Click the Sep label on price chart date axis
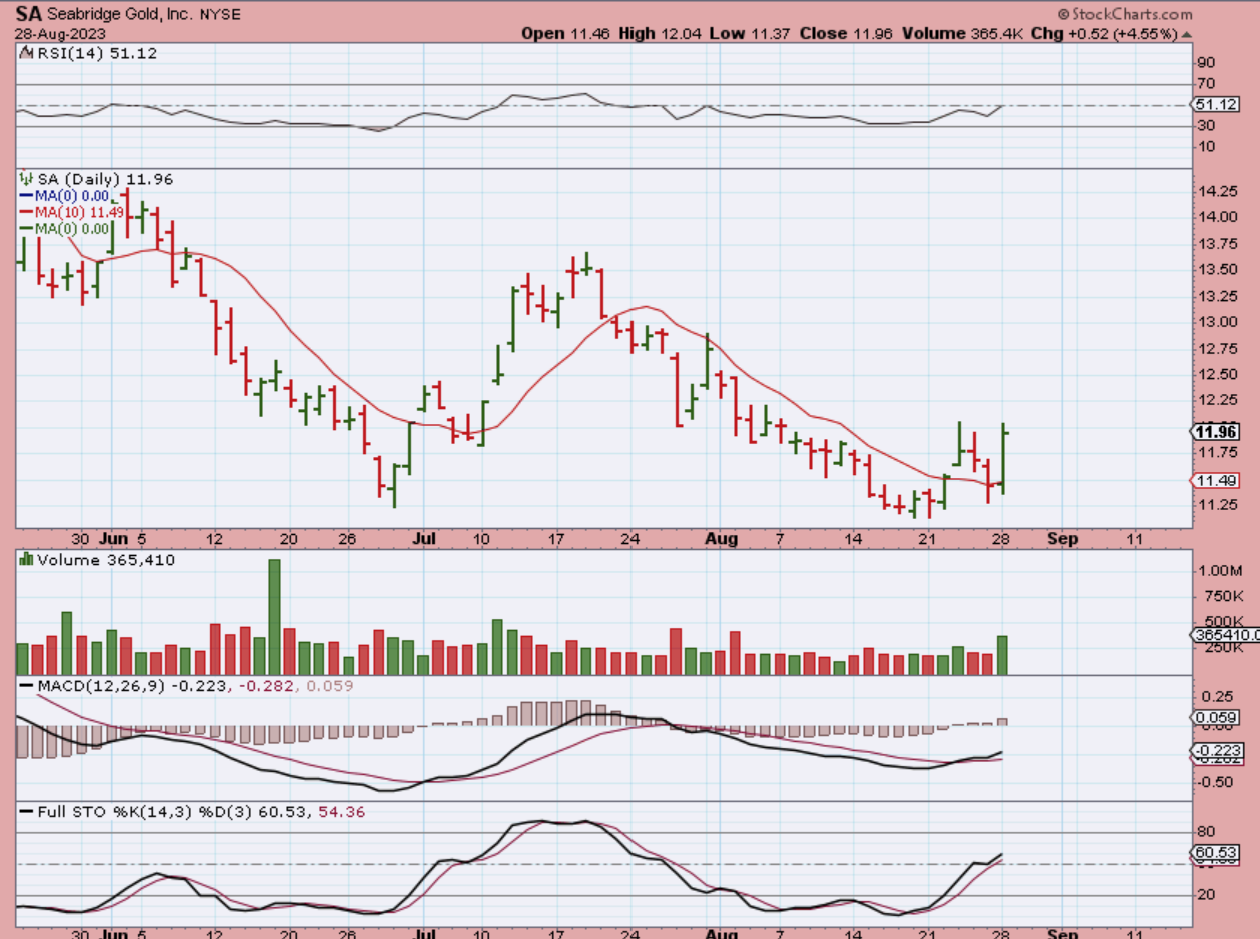 (x=1062, y=538)
